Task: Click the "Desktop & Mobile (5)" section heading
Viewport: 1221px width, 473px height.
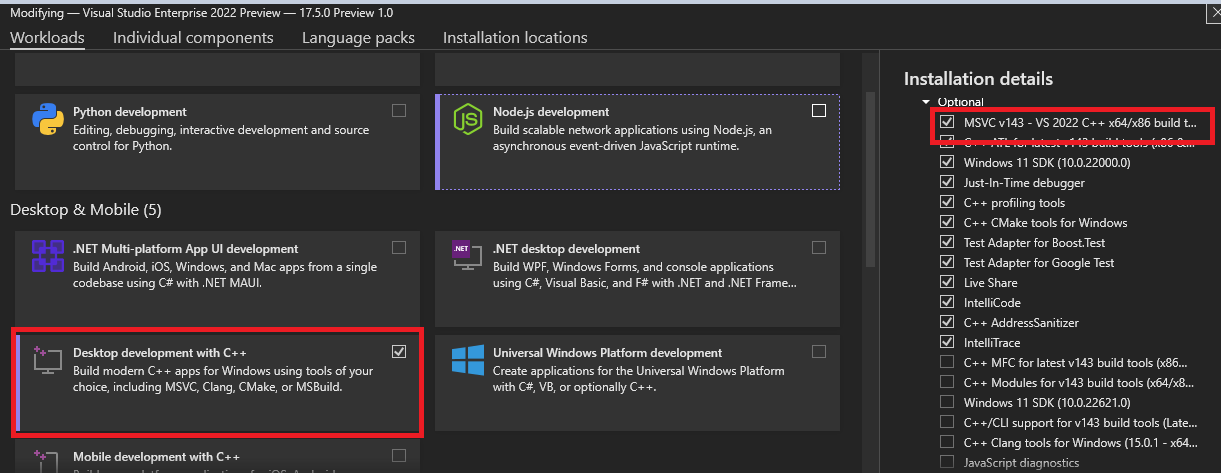Action: pos(86,210)
